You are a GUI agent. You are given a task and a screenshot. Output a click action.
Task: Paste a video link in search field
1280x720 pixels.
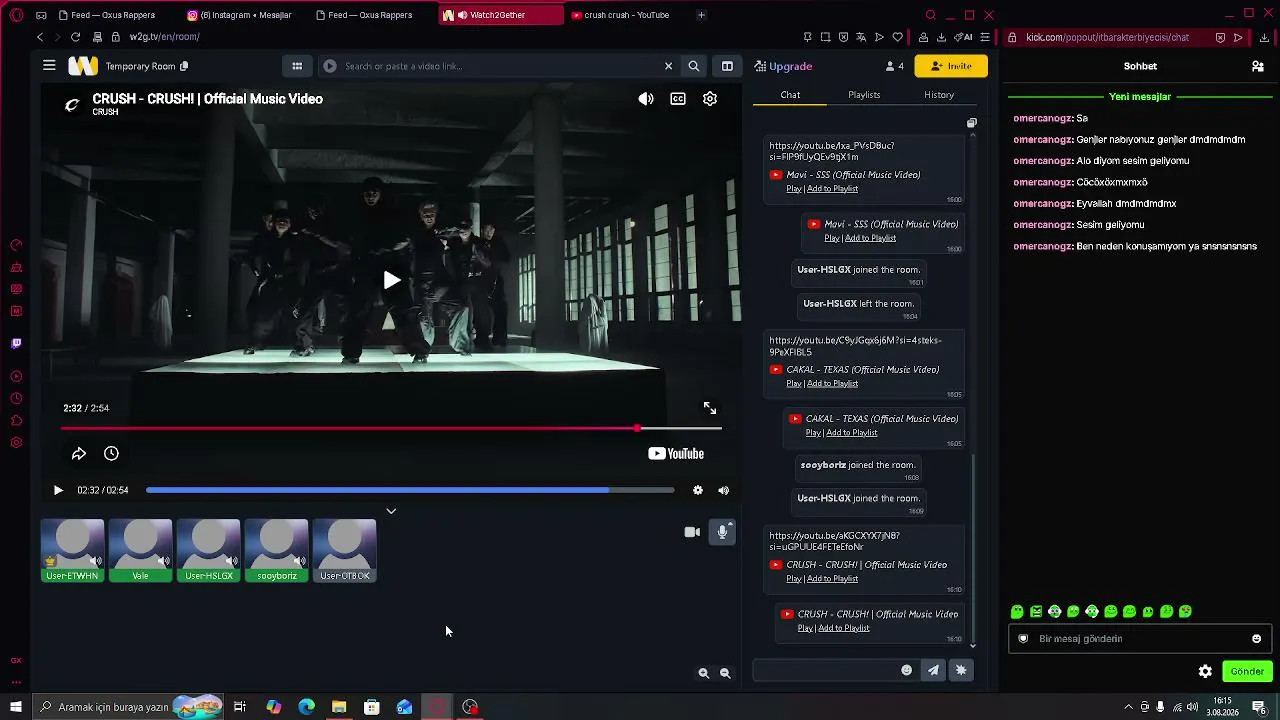click(x=500, y=66)
